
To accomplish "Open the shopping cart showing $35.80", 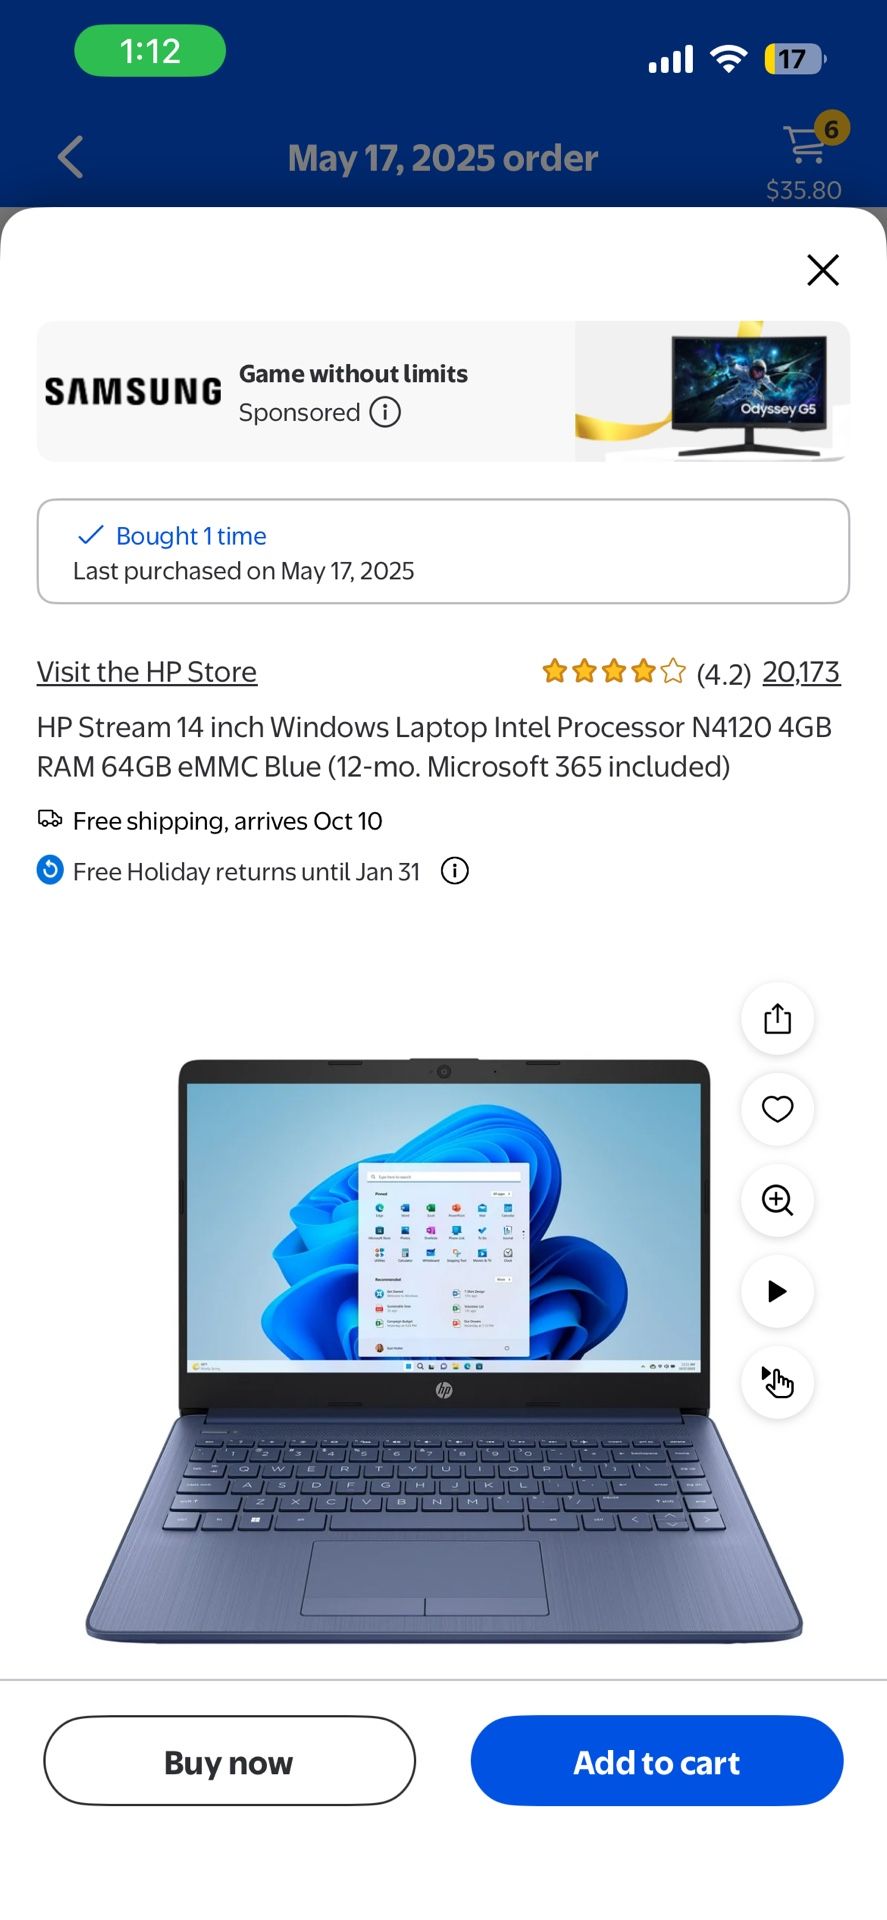I will (x=806, y=158).
